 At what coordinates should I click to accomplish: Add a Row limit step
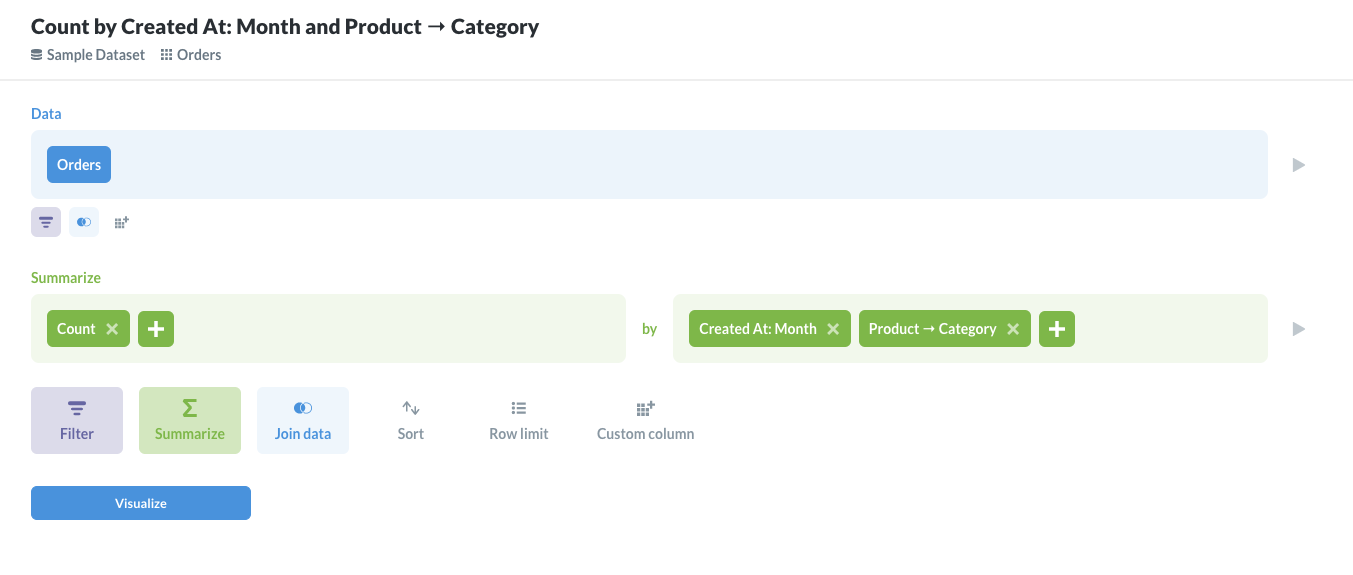pos(519,420)
